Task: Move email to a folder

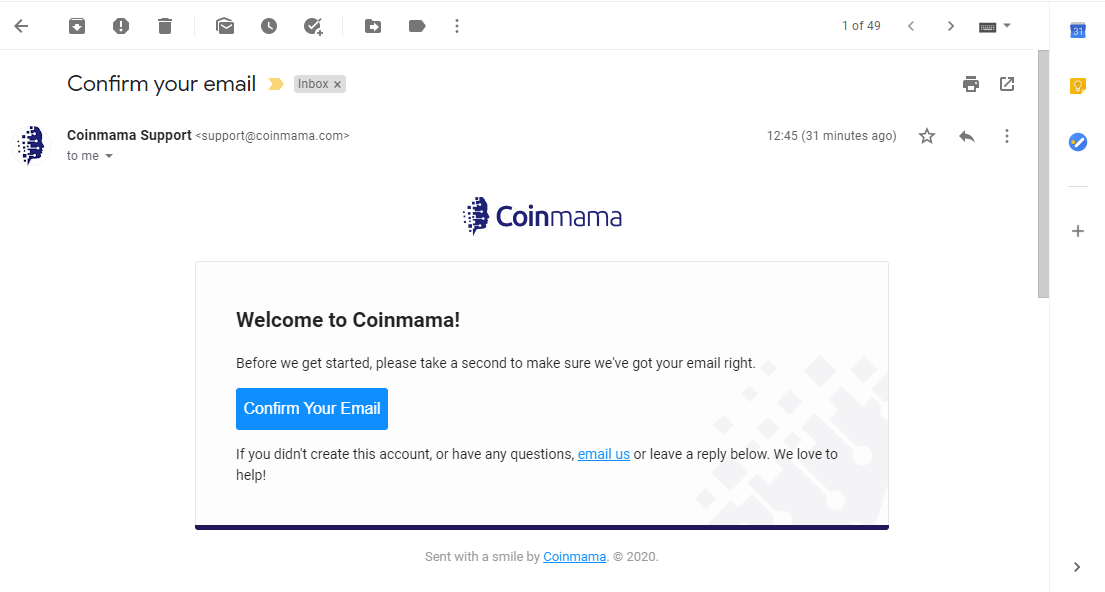Action: tap(373, 26)
